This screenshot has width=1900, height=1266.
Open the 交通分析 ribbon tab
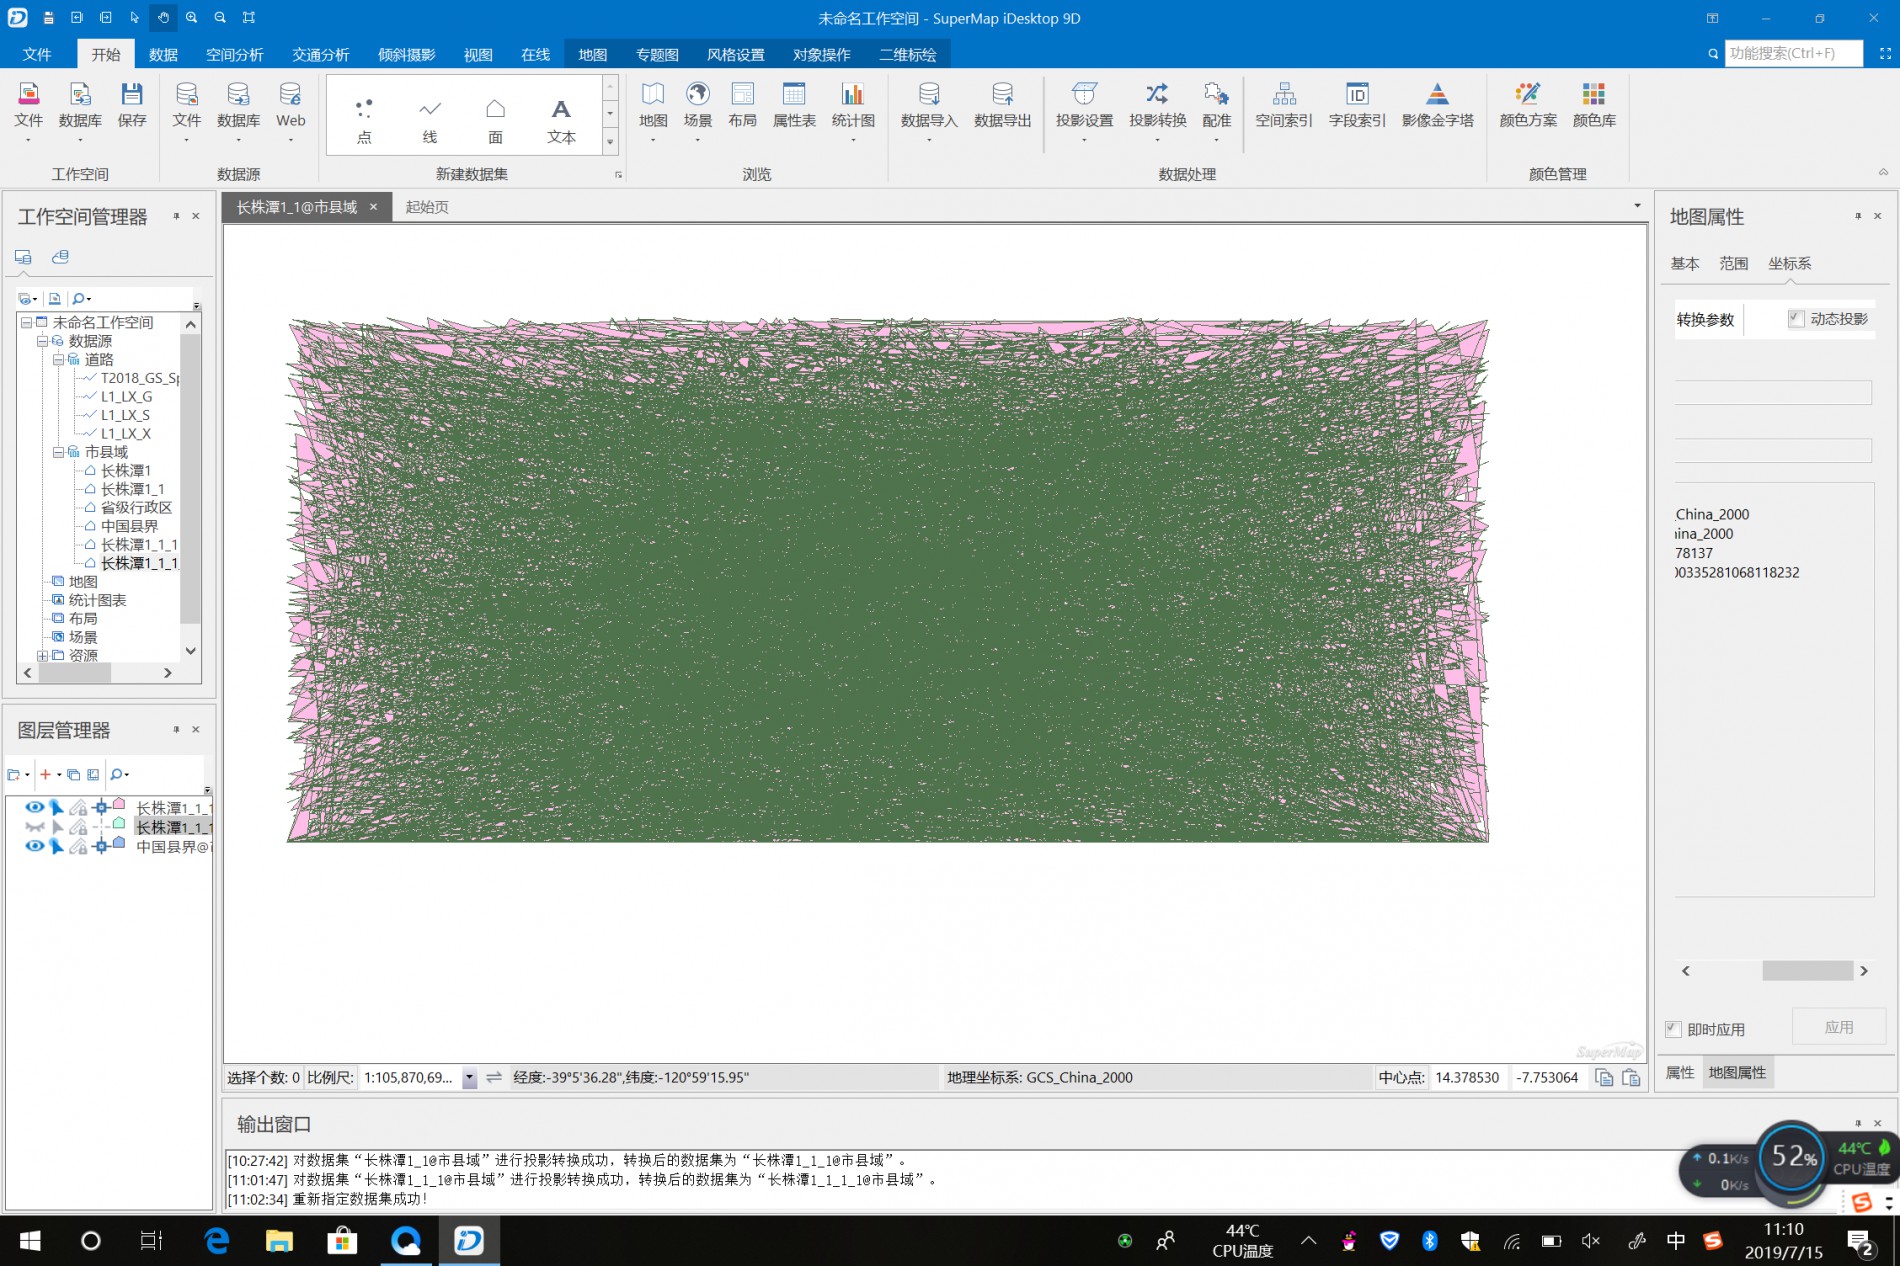320,54
